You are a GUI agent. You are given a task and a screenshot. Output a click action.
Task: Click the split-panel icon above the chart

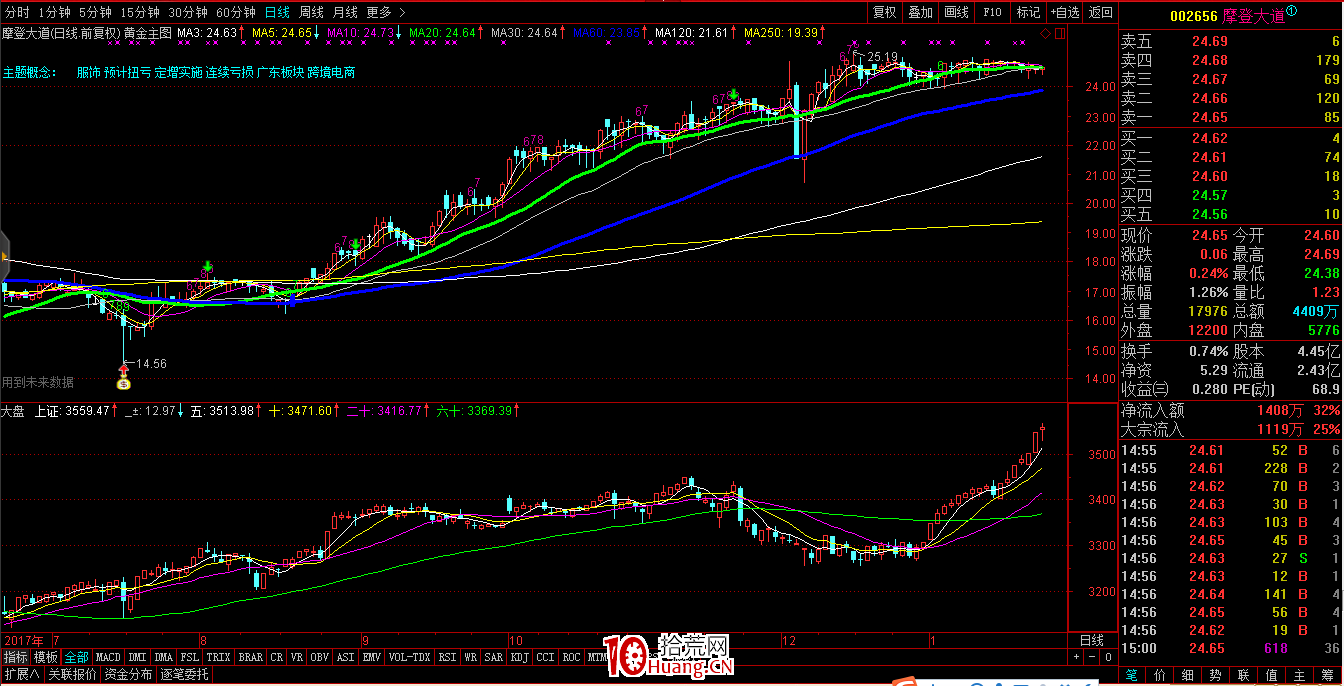1060,33
